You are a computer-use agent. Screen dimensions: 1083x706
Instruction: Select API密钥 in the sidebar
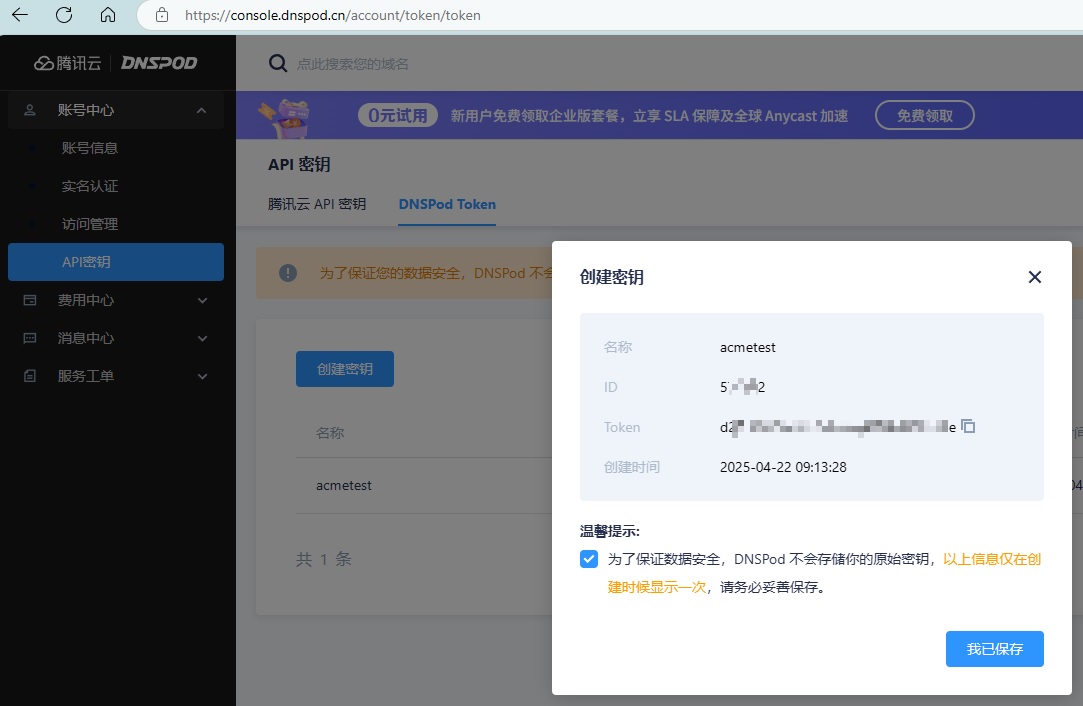(116, 262)
